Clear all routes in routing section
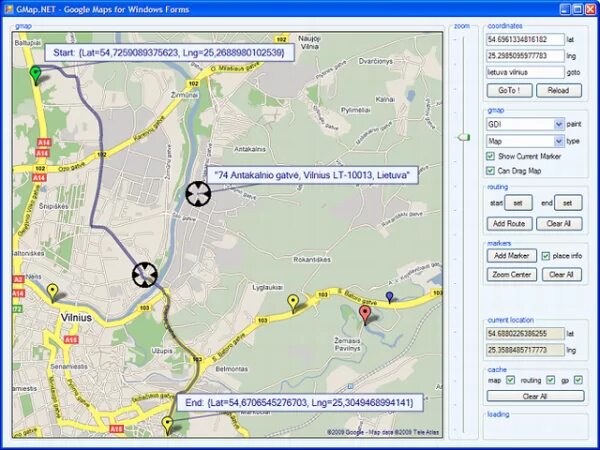 point(559,223)
